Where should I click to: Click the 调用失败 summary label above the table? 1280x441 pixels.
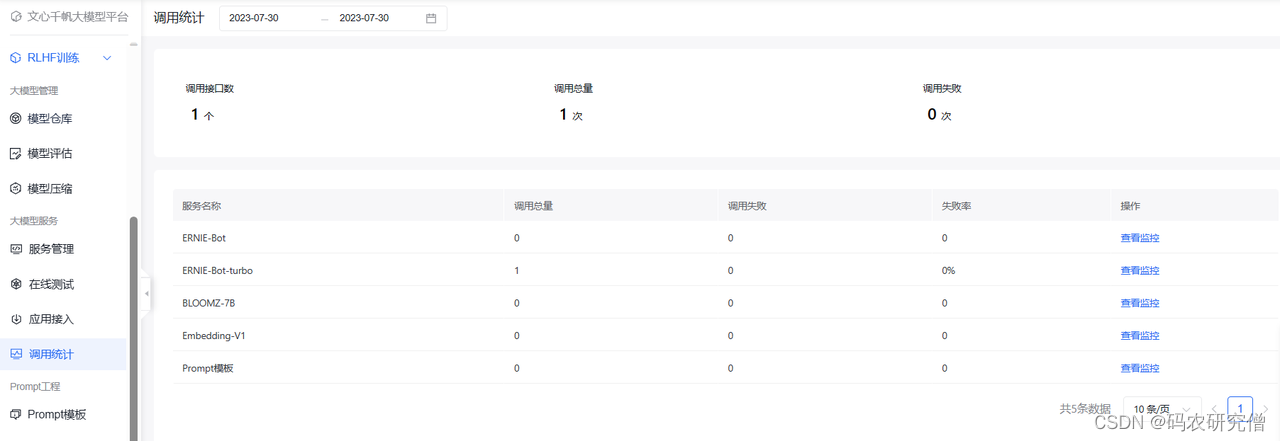click(x=942, y=88)
